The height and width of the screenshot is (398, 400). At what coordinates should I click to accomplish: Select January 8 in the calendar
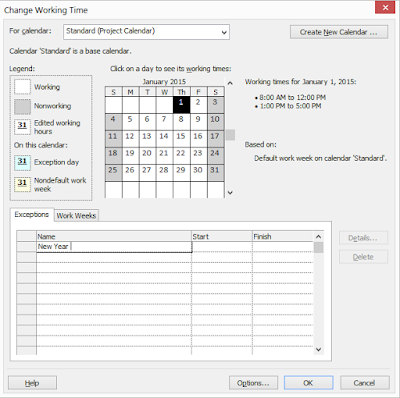pyautogui.click(x=181, y=122)
